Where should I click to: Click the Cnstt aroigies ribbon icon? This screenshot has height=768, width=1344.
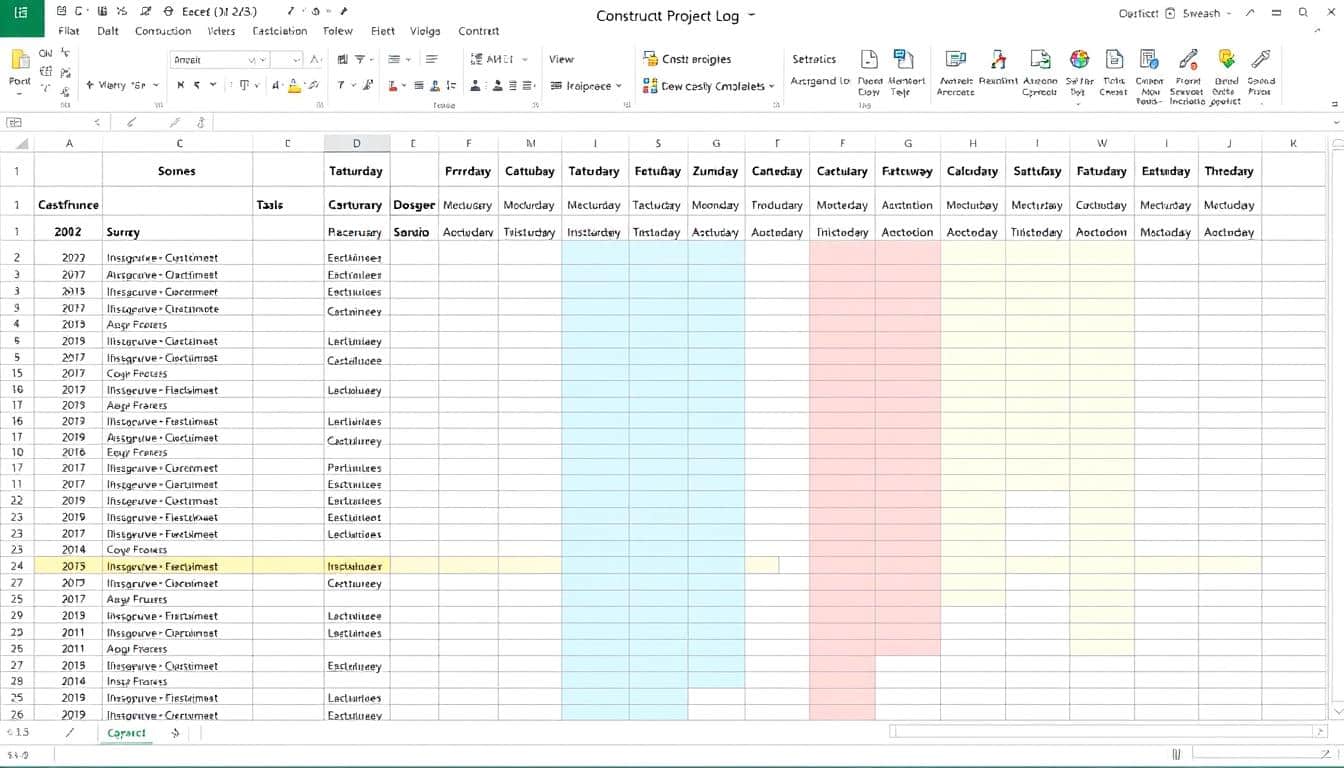pos(651,59)
